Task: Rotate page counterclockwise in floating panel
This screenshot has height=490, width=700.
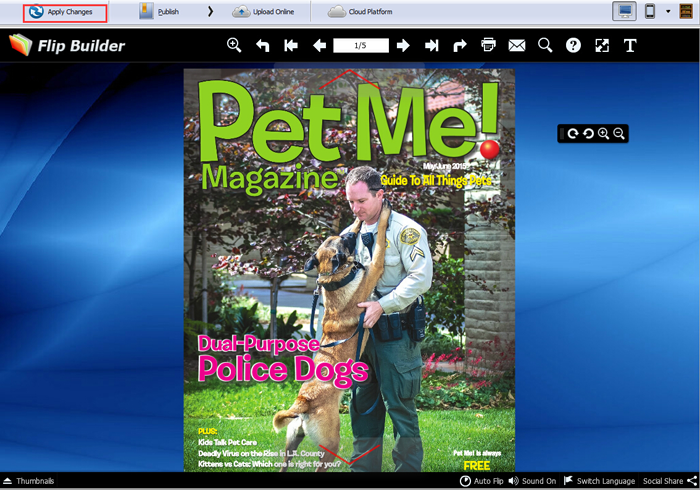Action: 588,133
